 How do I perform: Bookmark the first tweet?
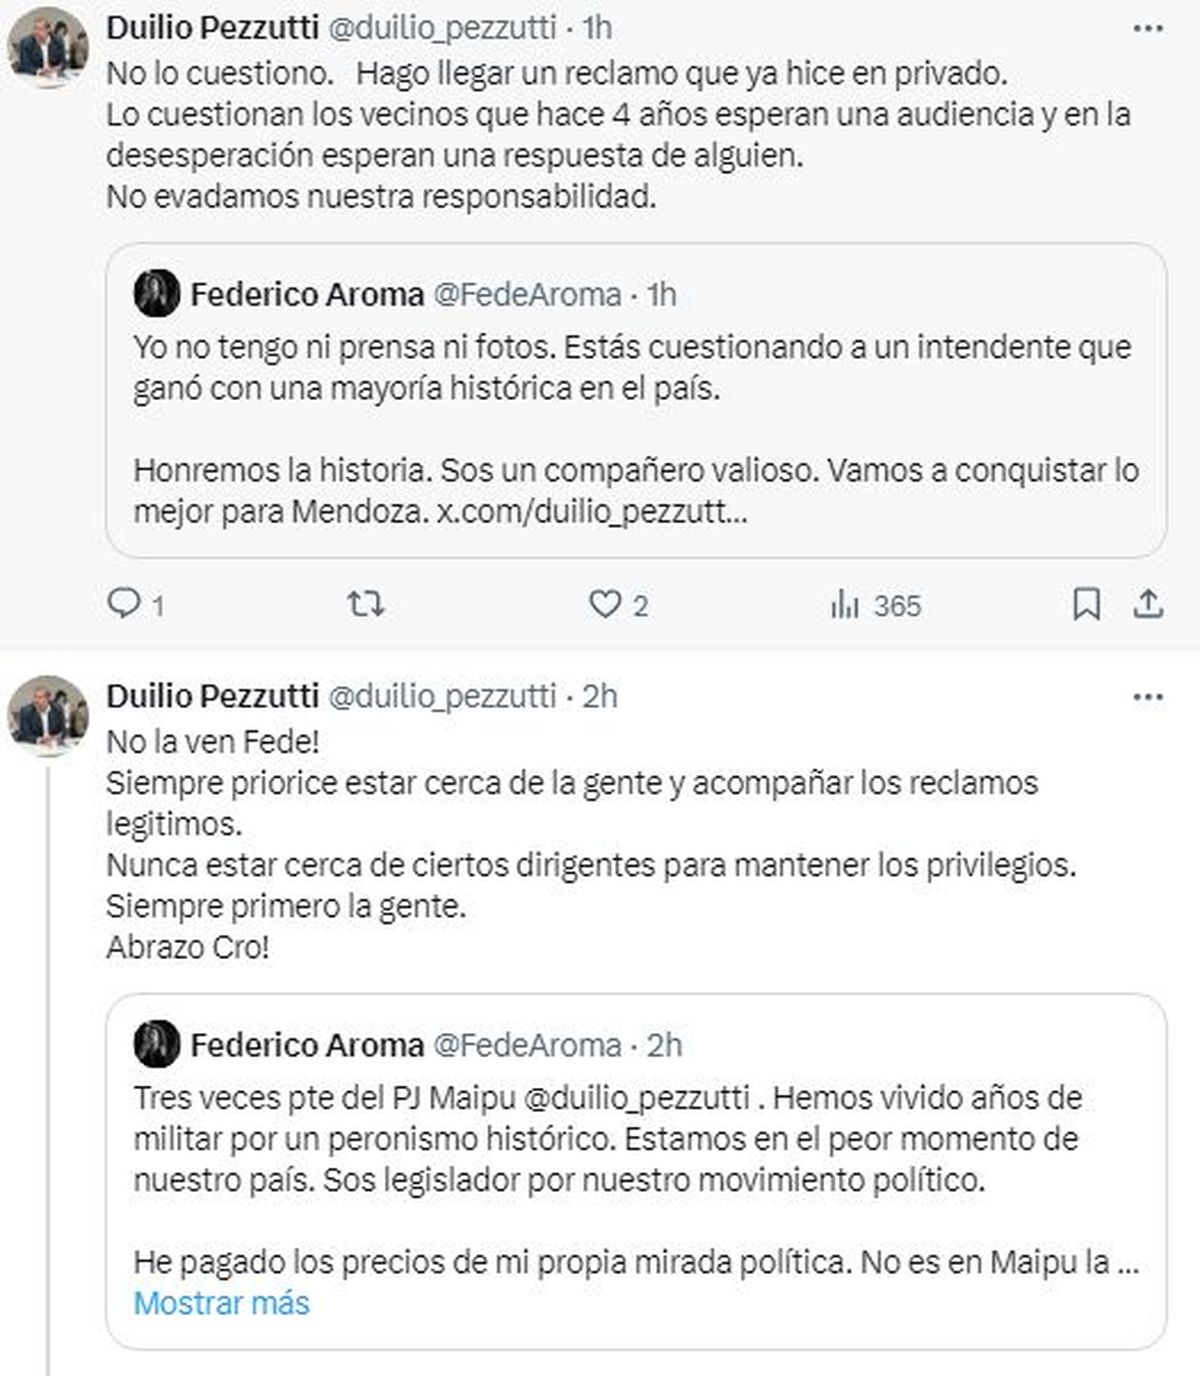(x=1086, y=604)
